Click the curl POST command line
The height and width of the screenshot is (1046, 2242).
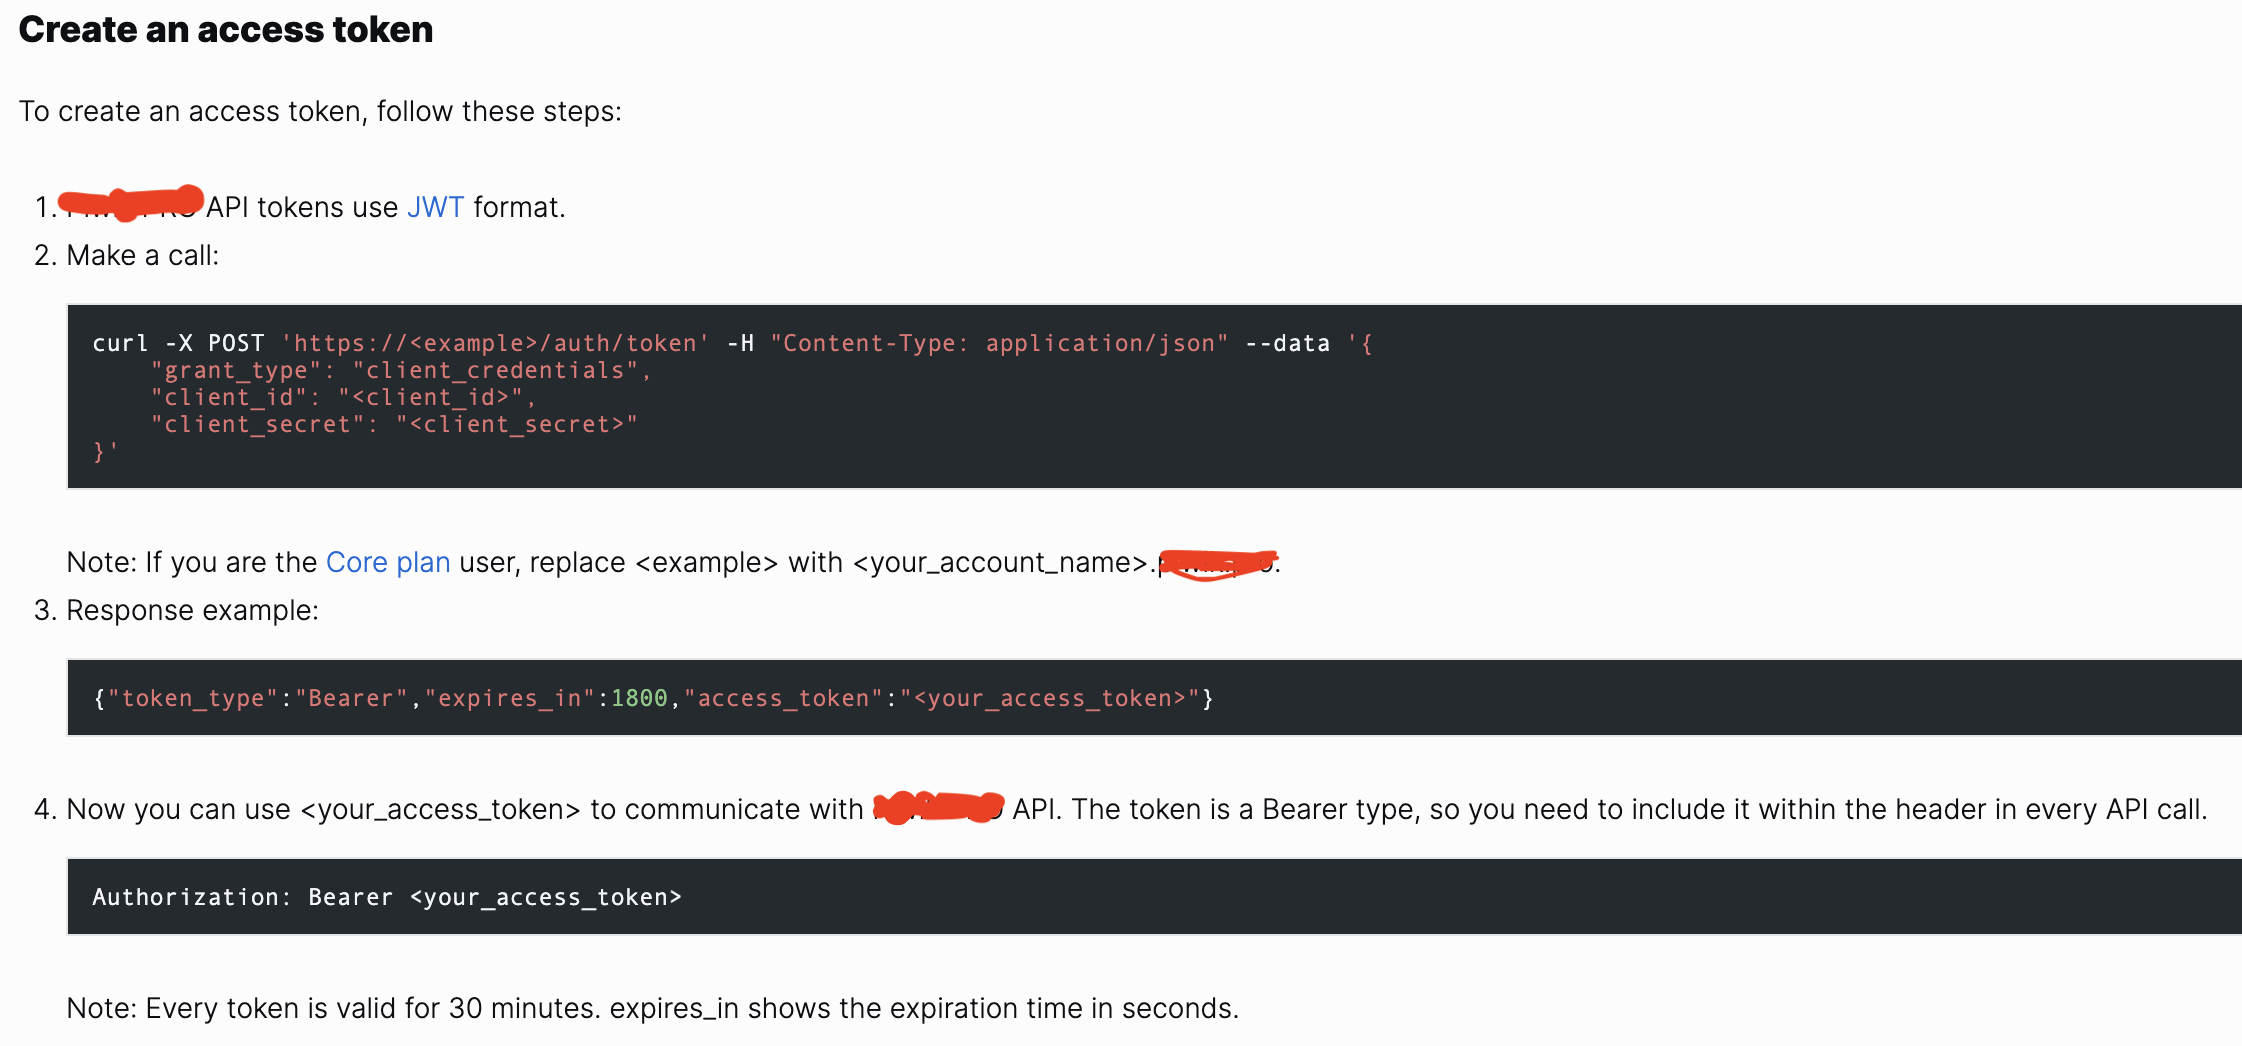click(732, 343)
